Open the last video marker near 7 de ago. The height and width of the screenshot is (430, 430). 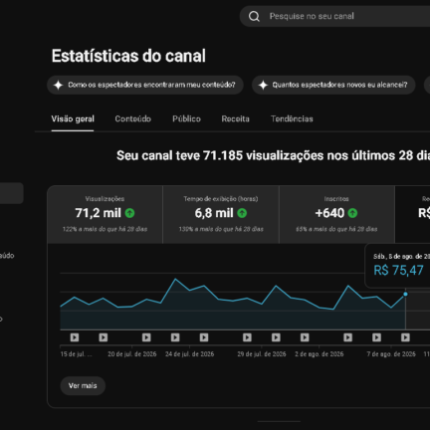405,338
